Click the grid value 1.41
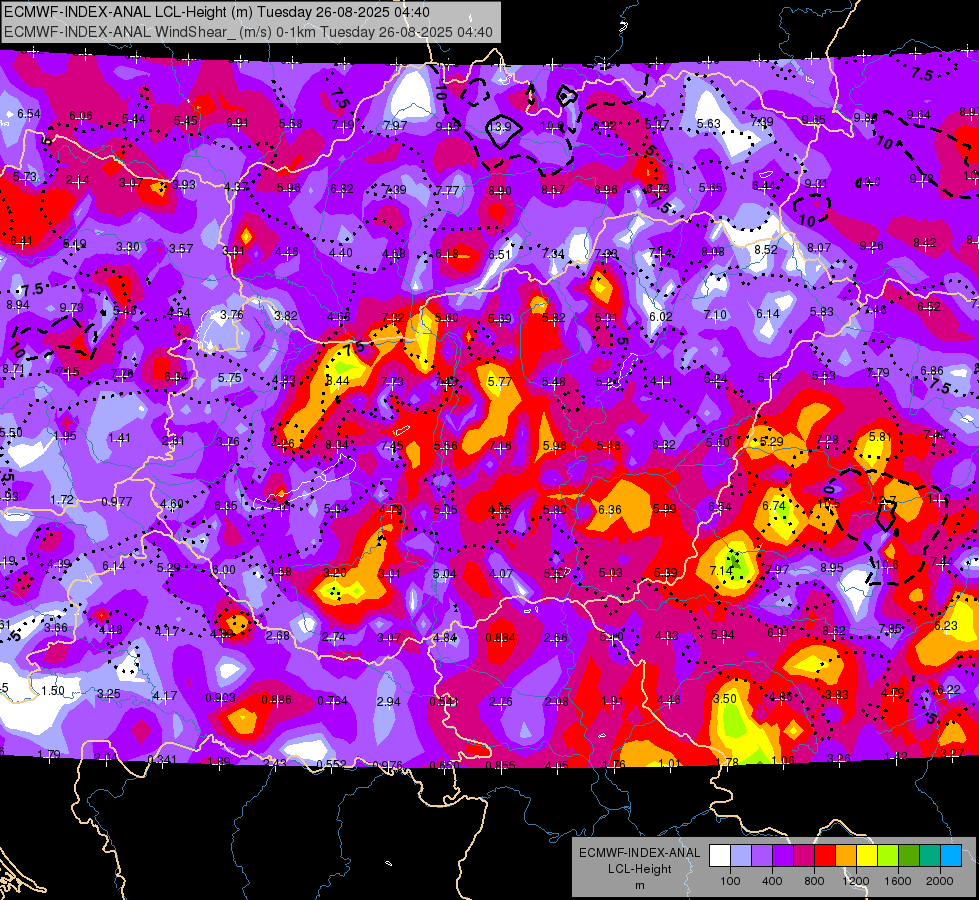The height and width of the screenshot is (900, 979). pos(119,438)
